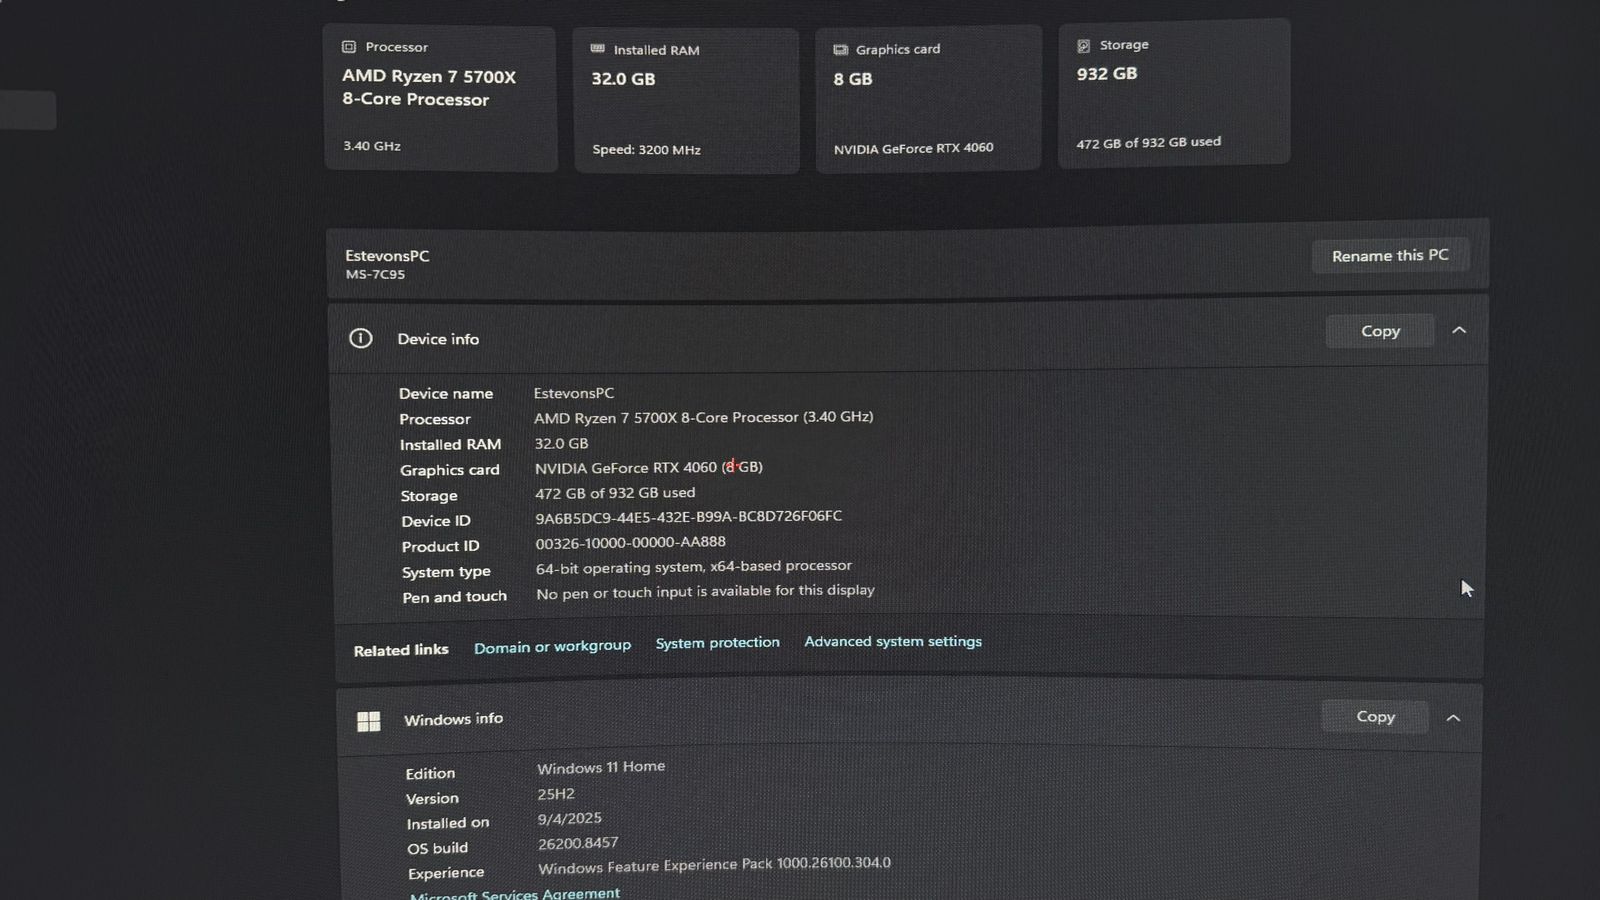Click the Installed RAM memory icon
The width and height of the screenshot is (1600, 900).
point(598,48)
